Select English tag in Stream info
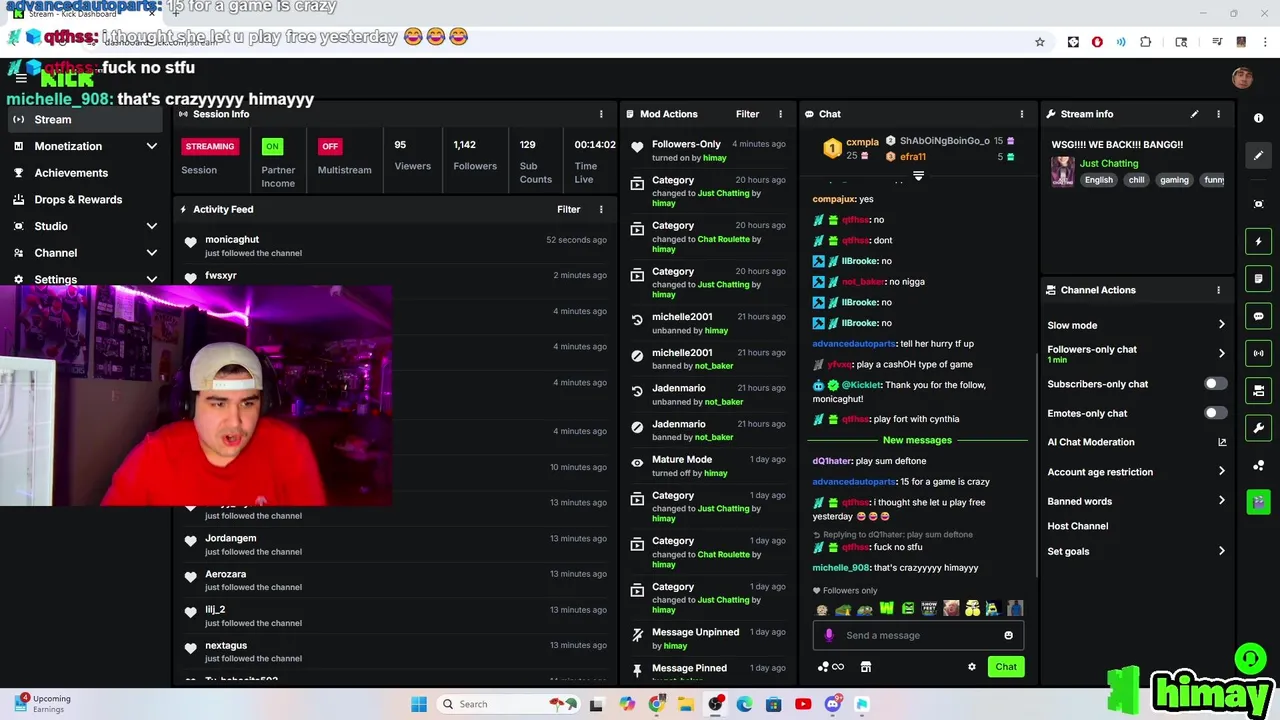The height and width of the screenshot is (720, 1280). [1098, 180]
